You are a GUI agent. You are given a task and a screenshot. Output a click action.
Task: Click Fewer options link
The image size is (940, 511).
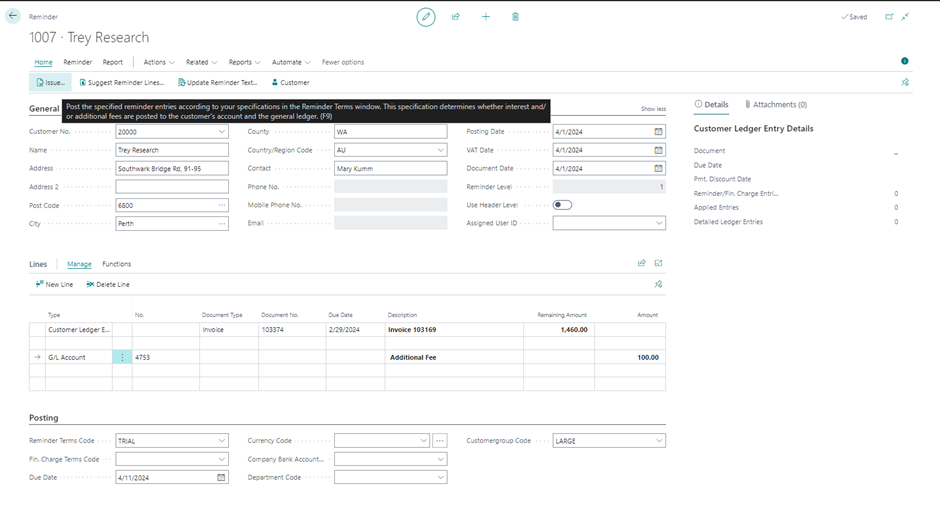click(x=343, y=62)
